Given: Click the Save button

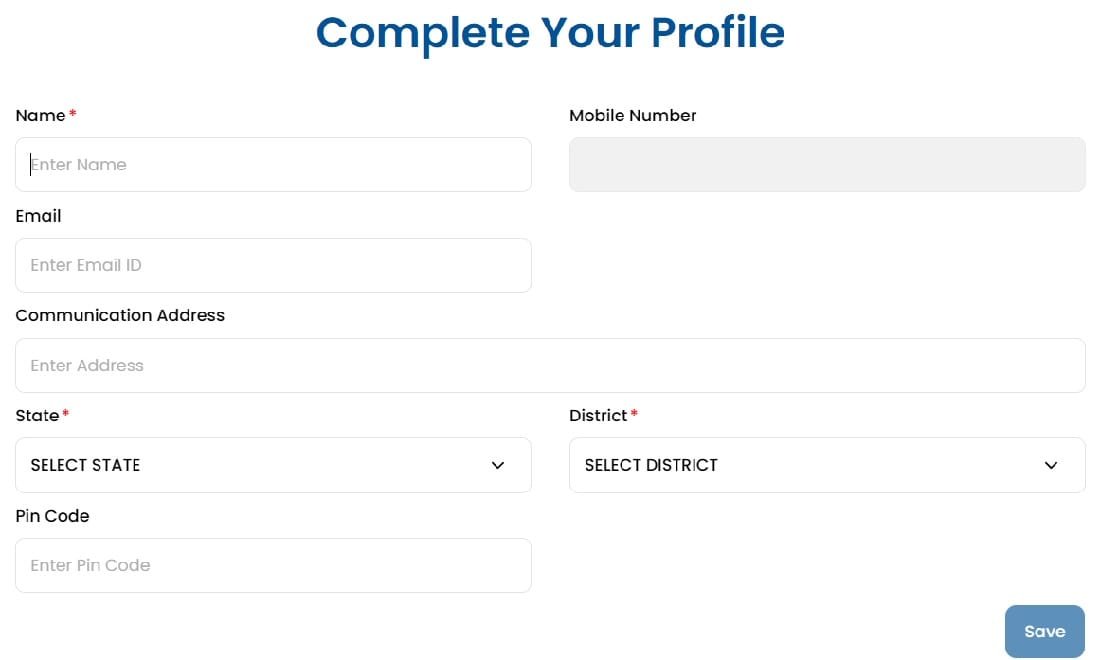Looking at the screenshot, I should 1044,631.
